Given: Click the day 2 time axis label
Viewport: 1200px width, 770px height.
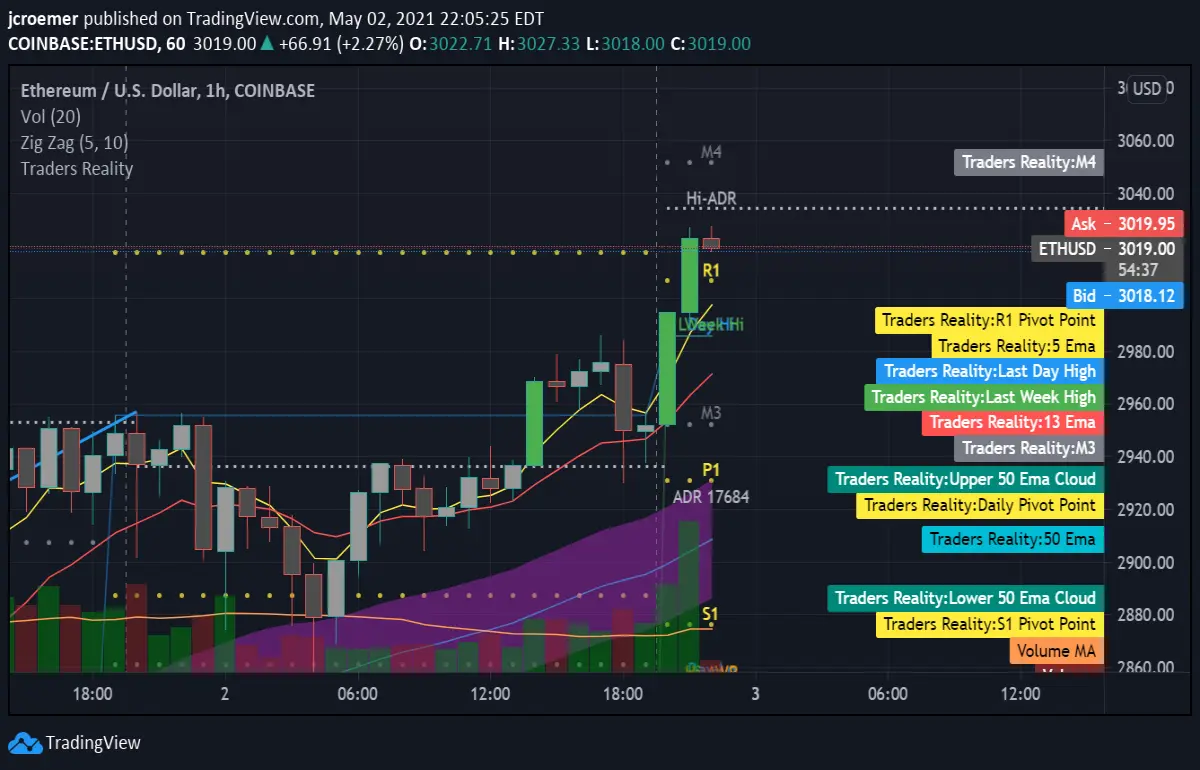Looking at the screenshot, I should 225,694.
